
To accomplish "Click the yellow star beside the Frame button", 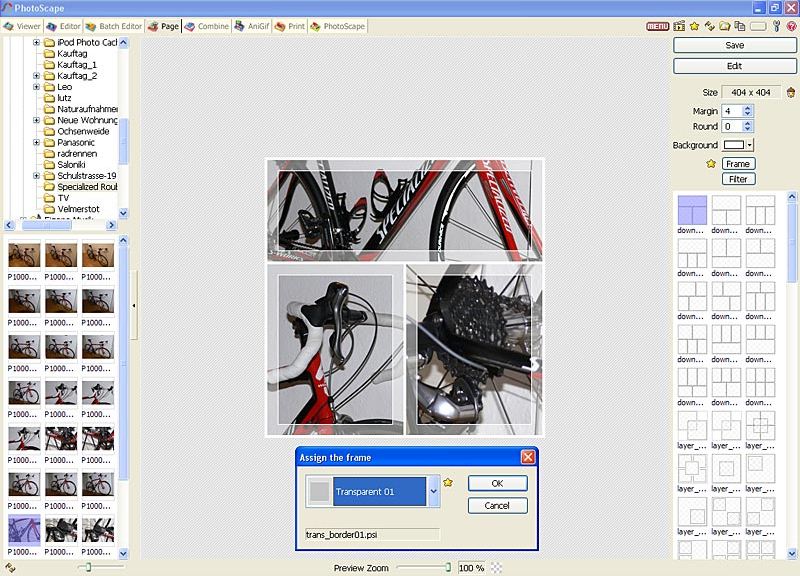I will pyautogui.click(x=711, y=164).
